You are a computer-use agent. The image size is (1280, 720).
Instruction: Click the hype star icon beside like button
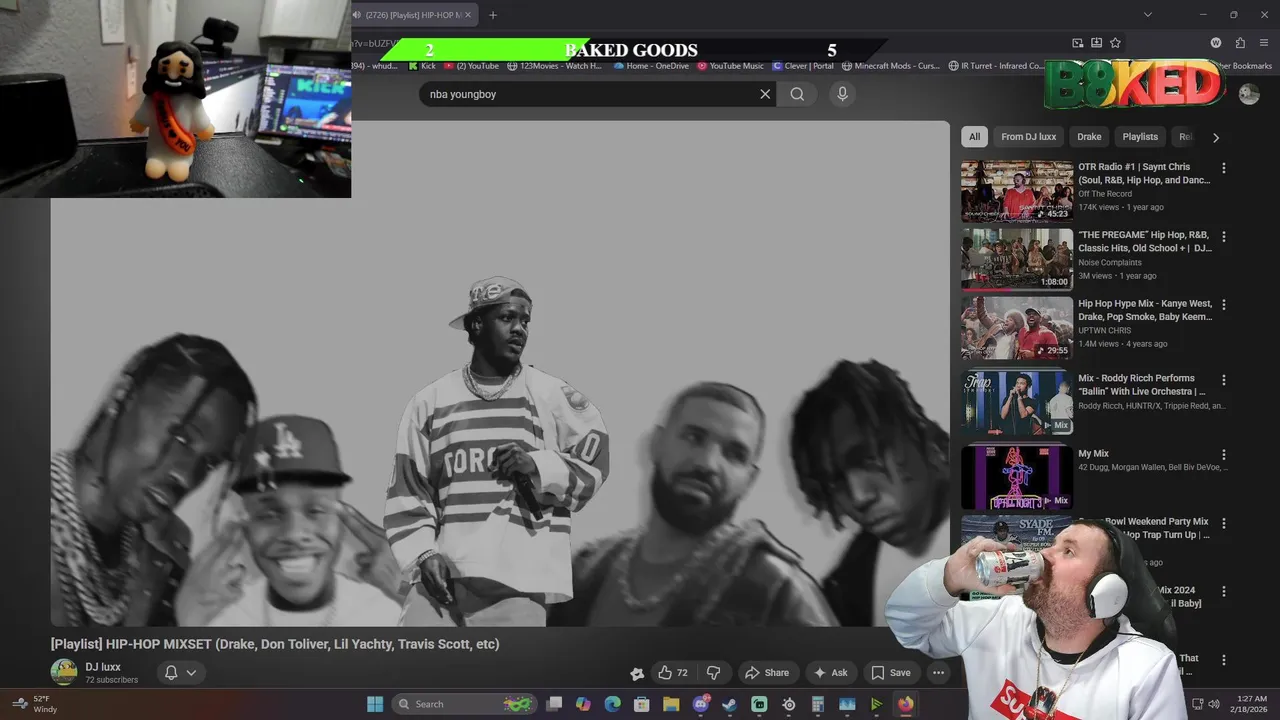pyautogui.click(x=637, y=674)
